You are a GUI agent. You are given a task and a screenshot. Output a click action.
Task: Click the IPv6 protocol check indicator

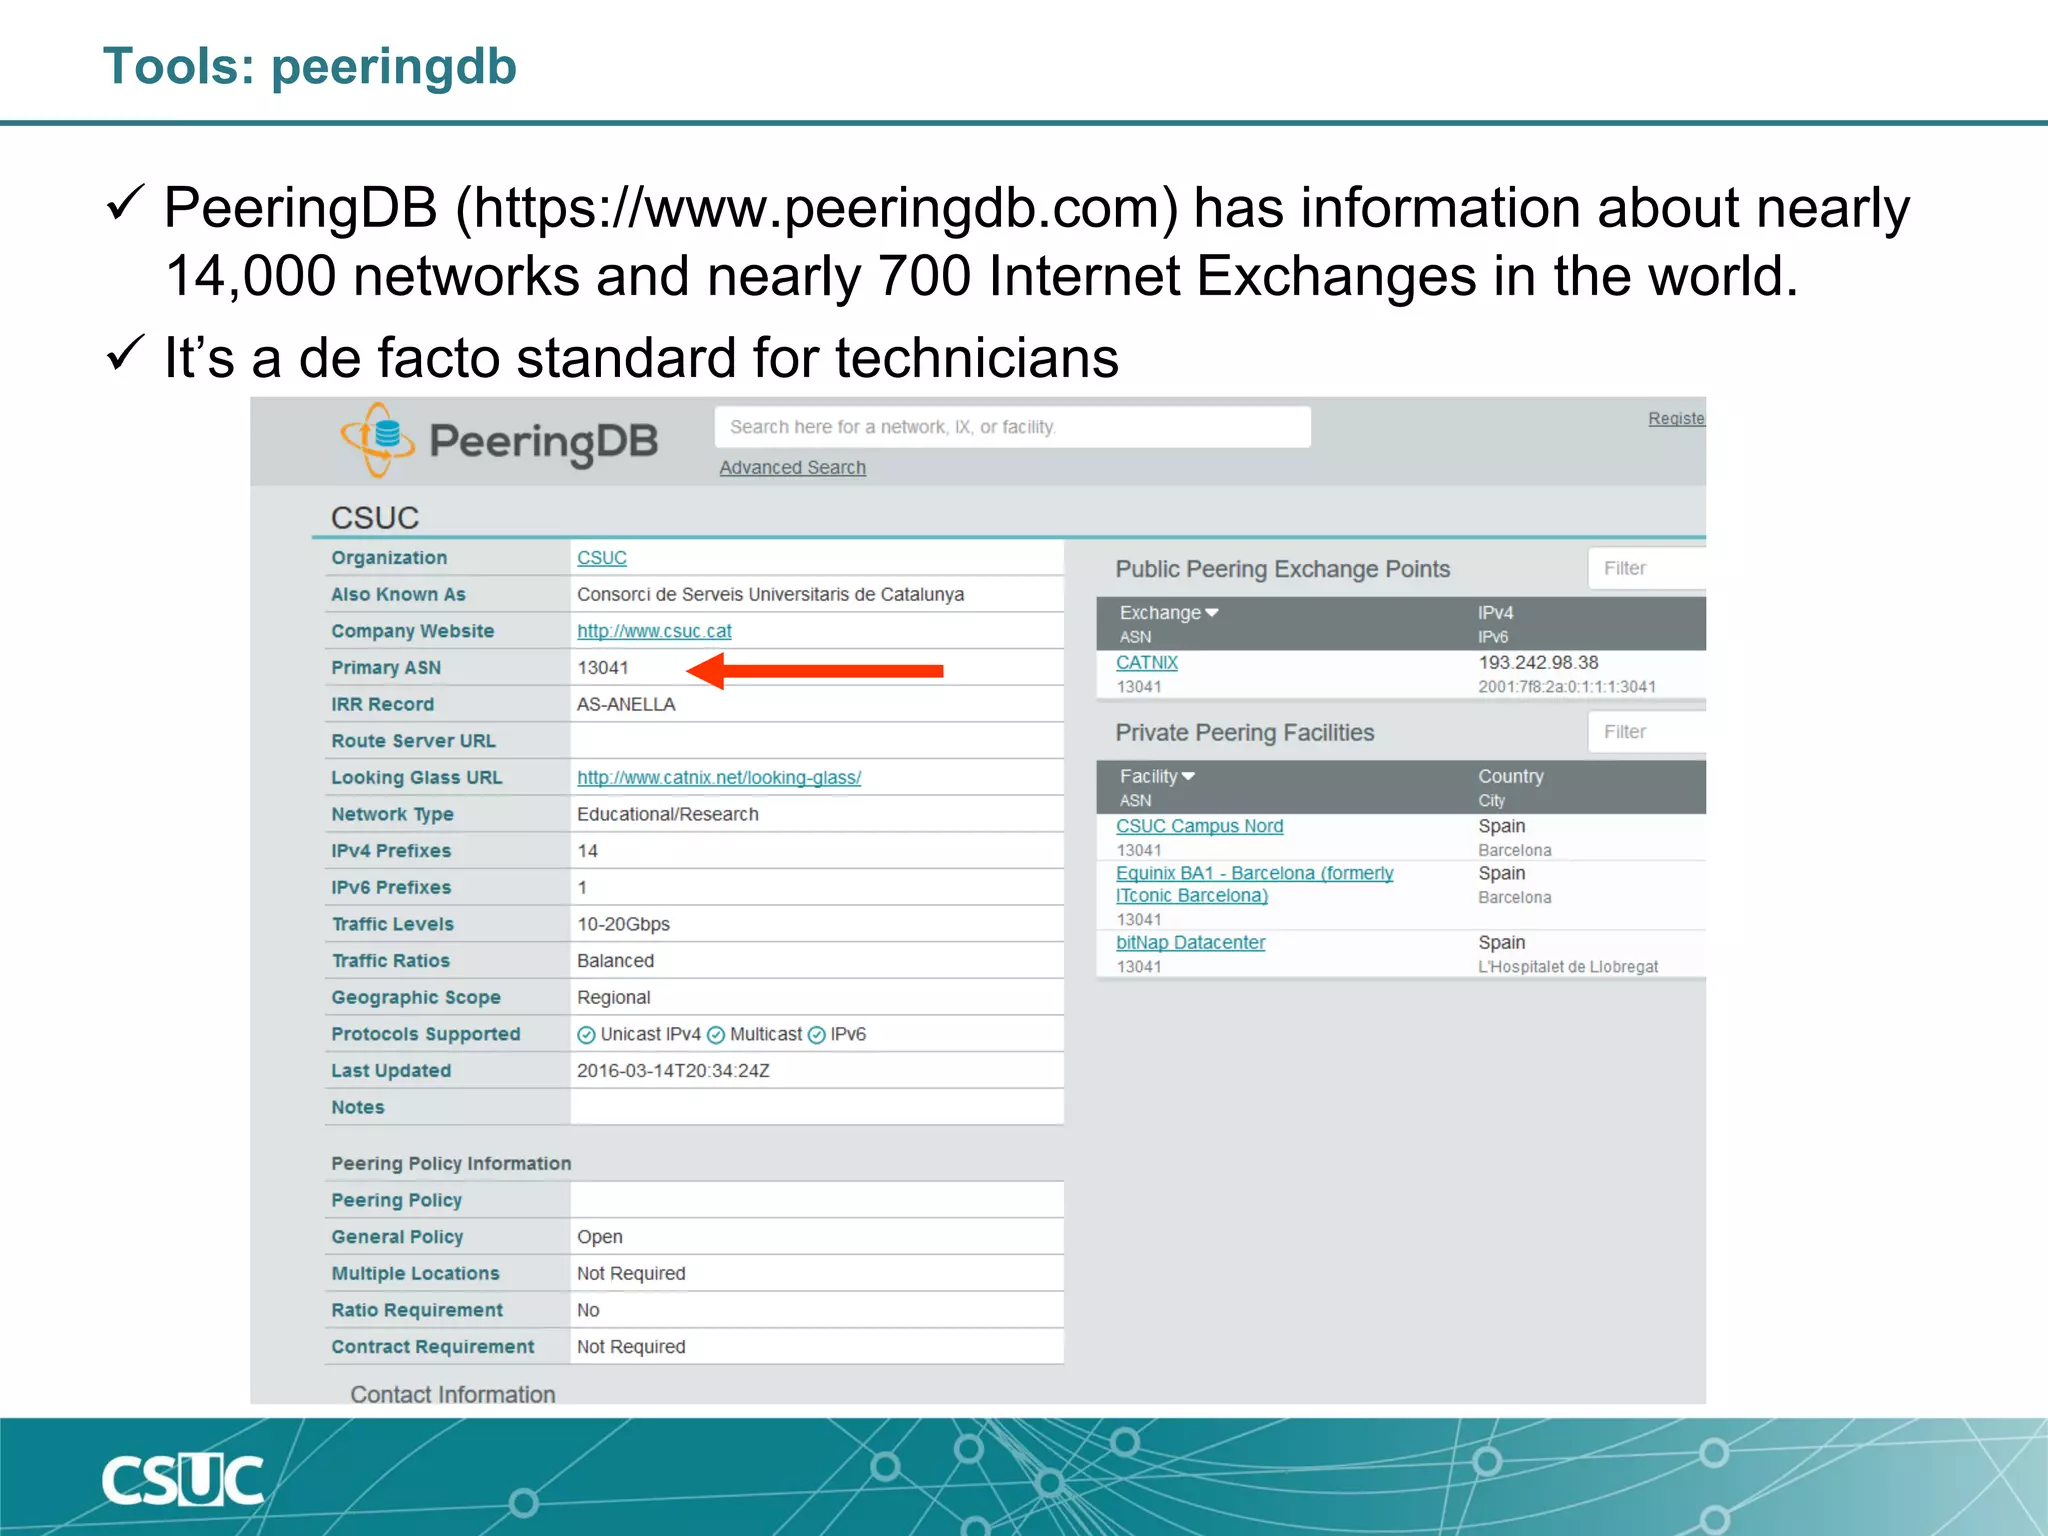pyautogui.click(x=816, y=1035)
